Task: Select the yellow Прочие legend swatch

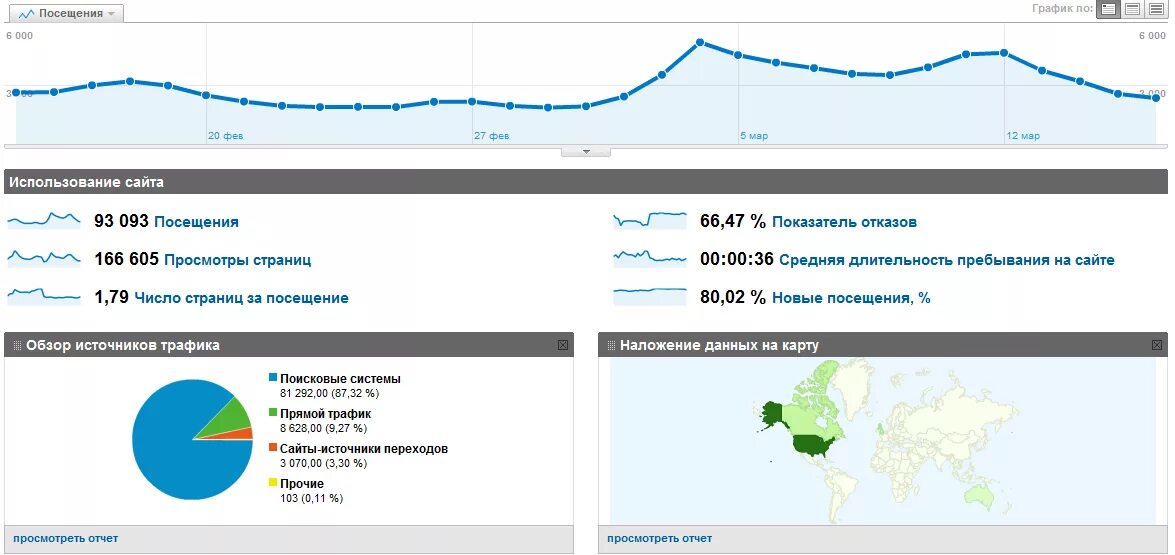Action: coord(273,483)
